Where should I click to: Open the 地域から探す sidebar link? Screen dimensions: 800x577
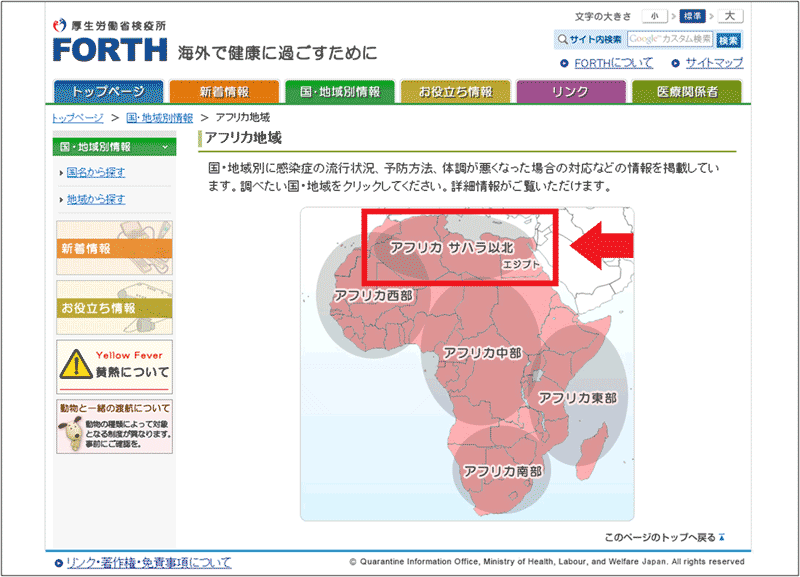96,199
